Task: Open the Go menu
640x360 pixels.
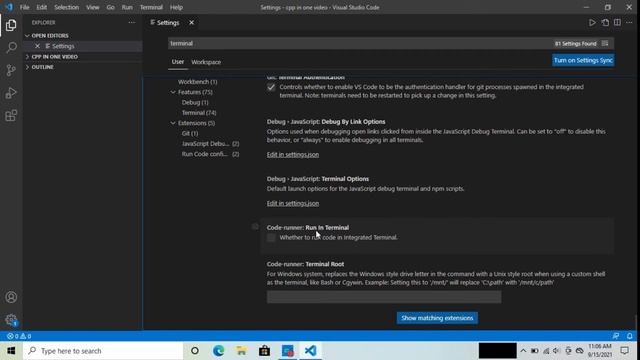Action: click(x=110, y=7)
